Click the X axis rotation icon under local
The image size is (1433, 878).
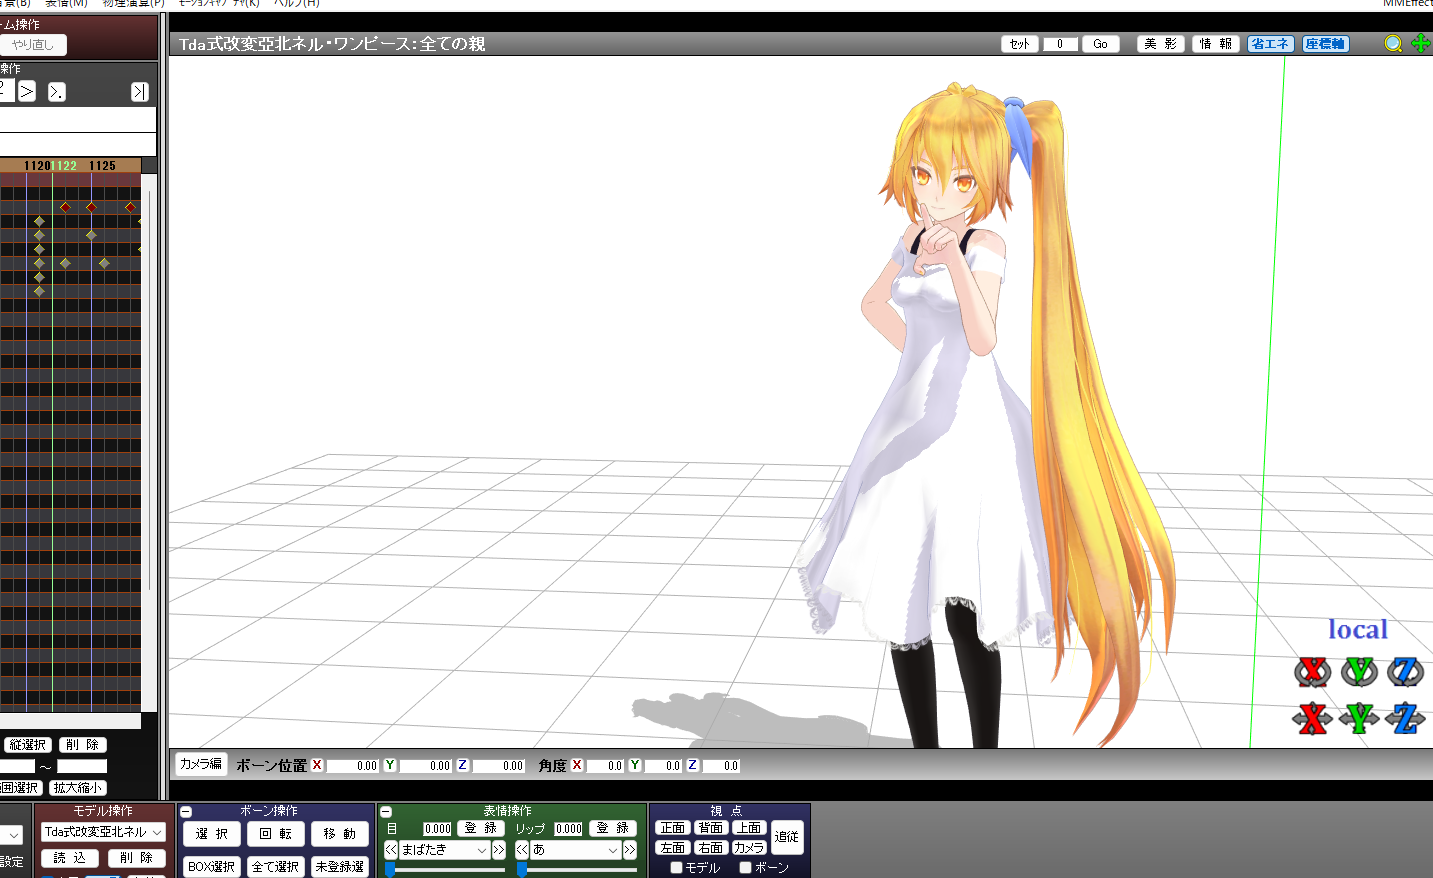pos(1312,672)
